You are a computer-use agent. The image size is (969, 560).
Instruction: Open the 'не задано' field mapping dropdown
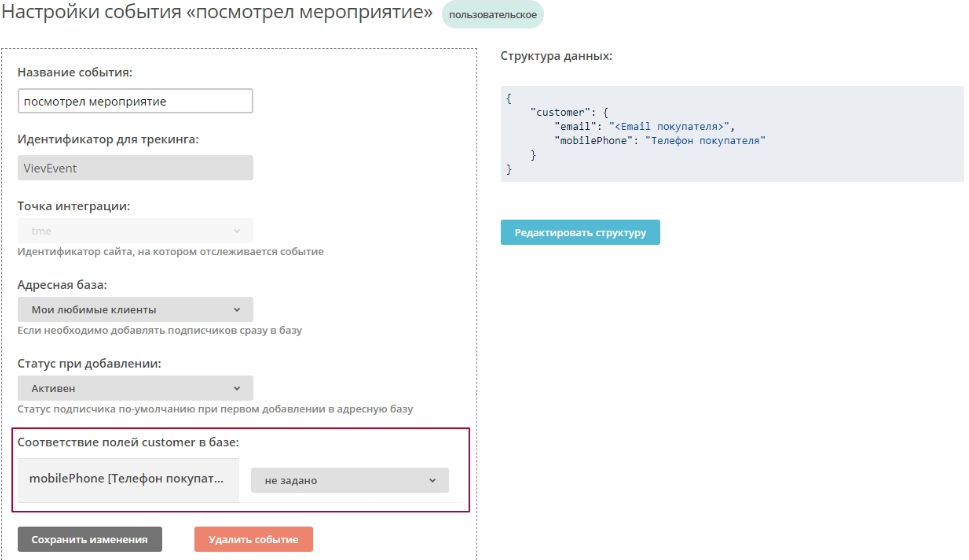(x=349, y=480)
